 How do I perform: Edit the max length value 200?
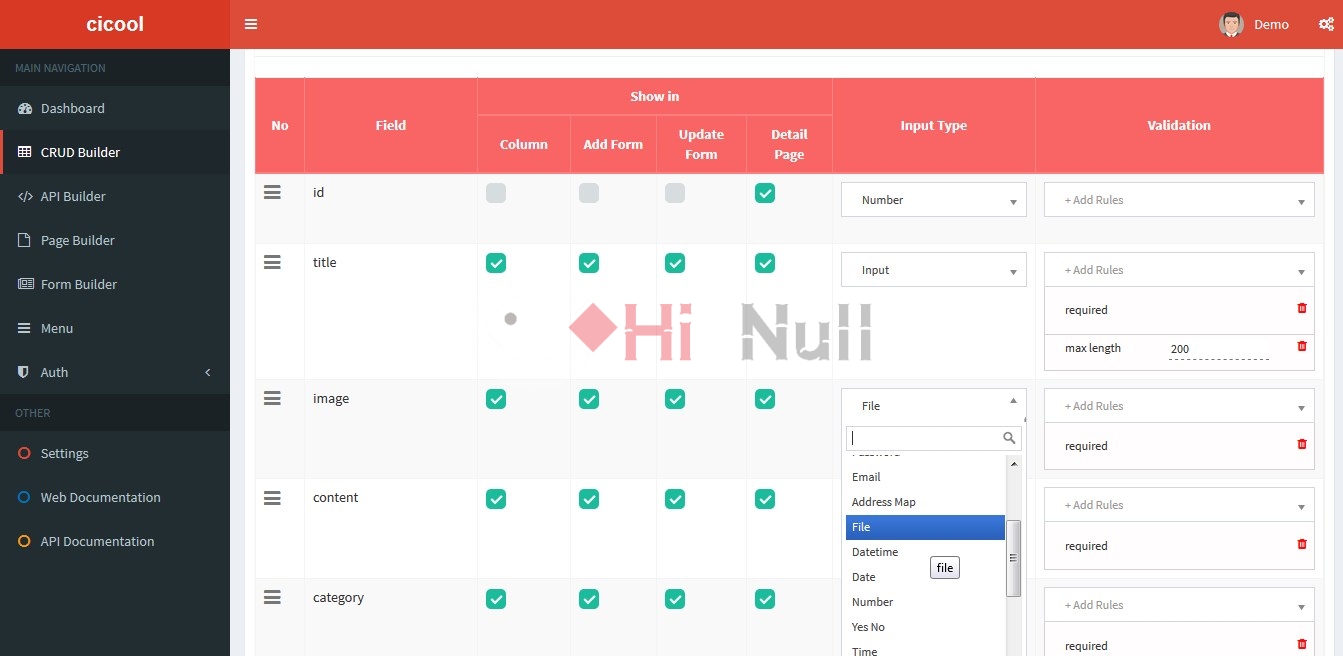1218,349
